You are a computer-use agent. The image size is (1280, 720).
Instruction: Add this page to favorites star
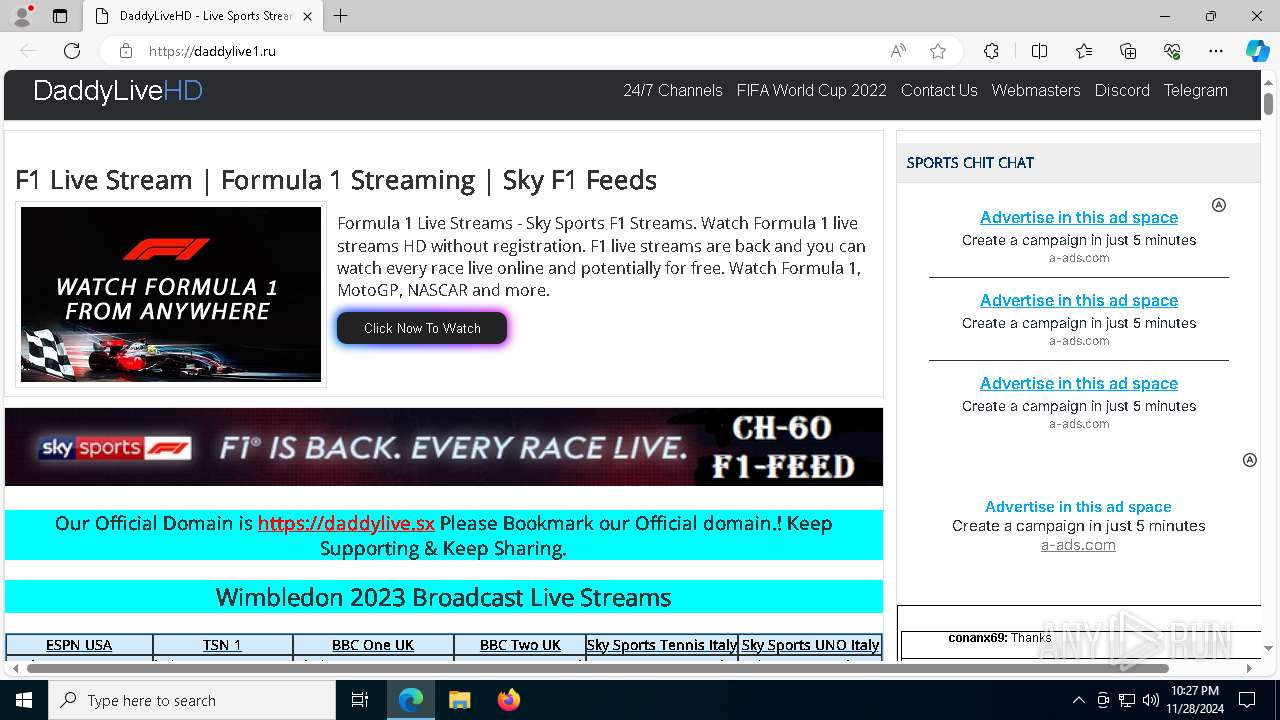click(x=937, y=51)
